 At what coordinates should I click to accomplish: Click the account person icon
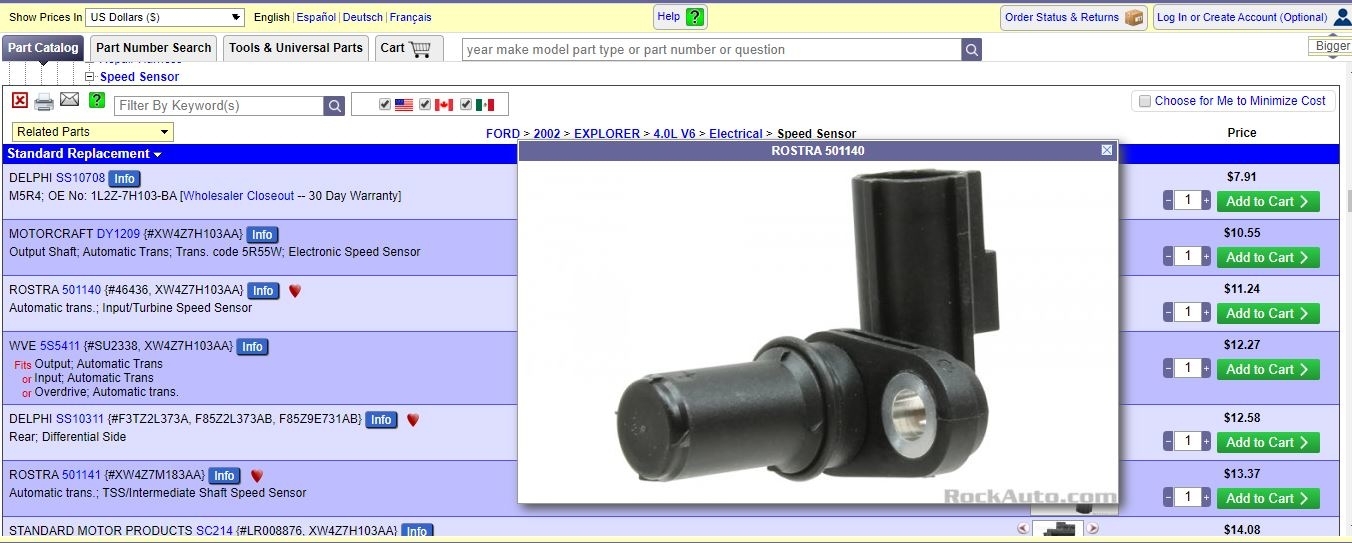[x=1342, y=17]
